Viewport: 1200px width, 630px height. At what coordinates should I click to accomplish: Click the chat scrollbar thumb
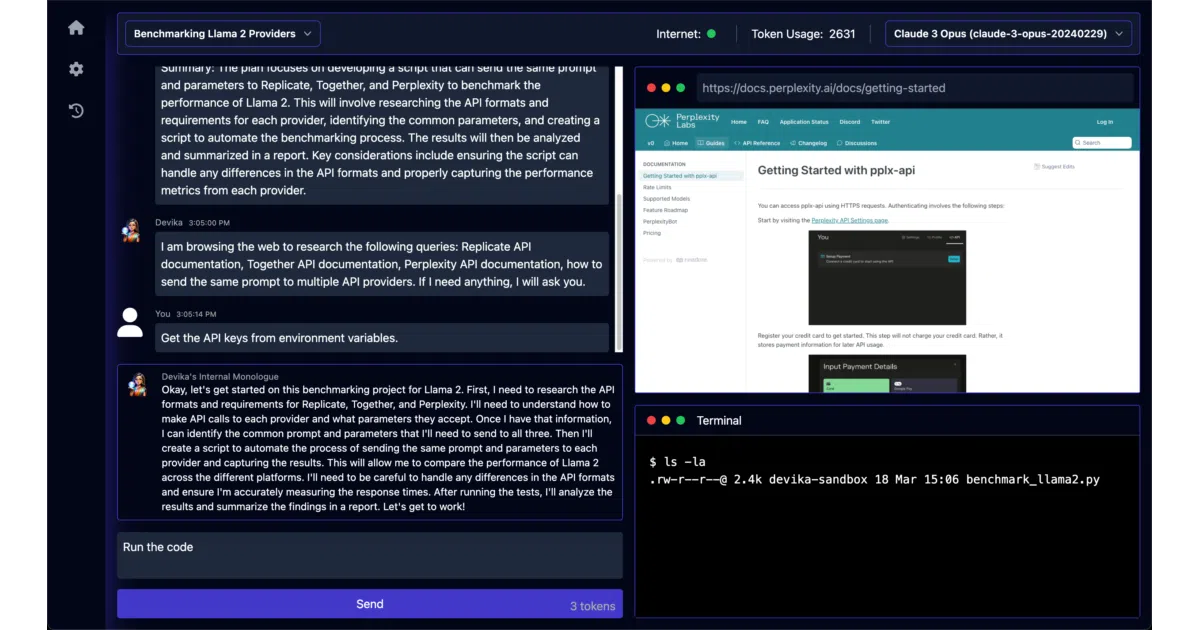[618, 273]
